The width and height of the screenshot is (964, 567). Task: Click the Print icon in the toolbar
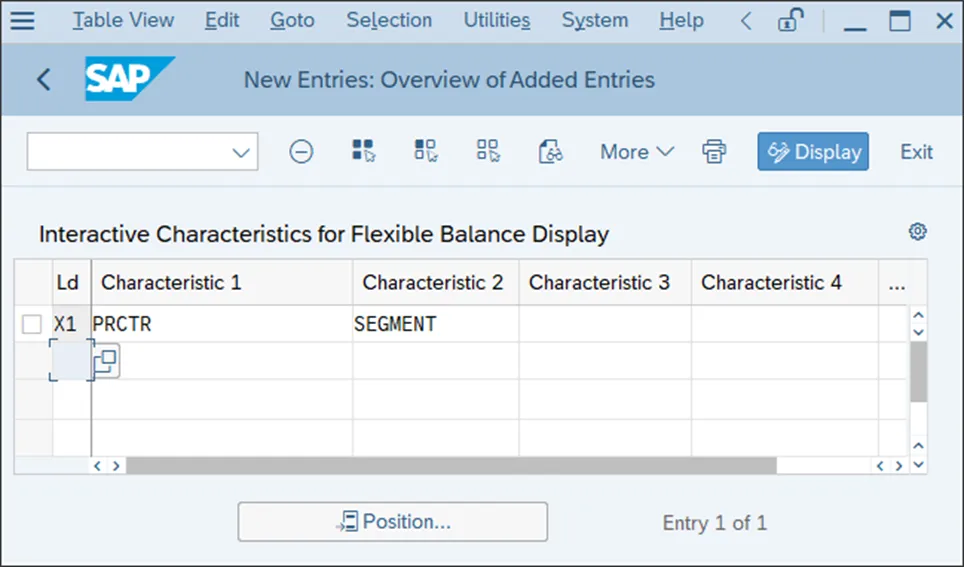714,152
